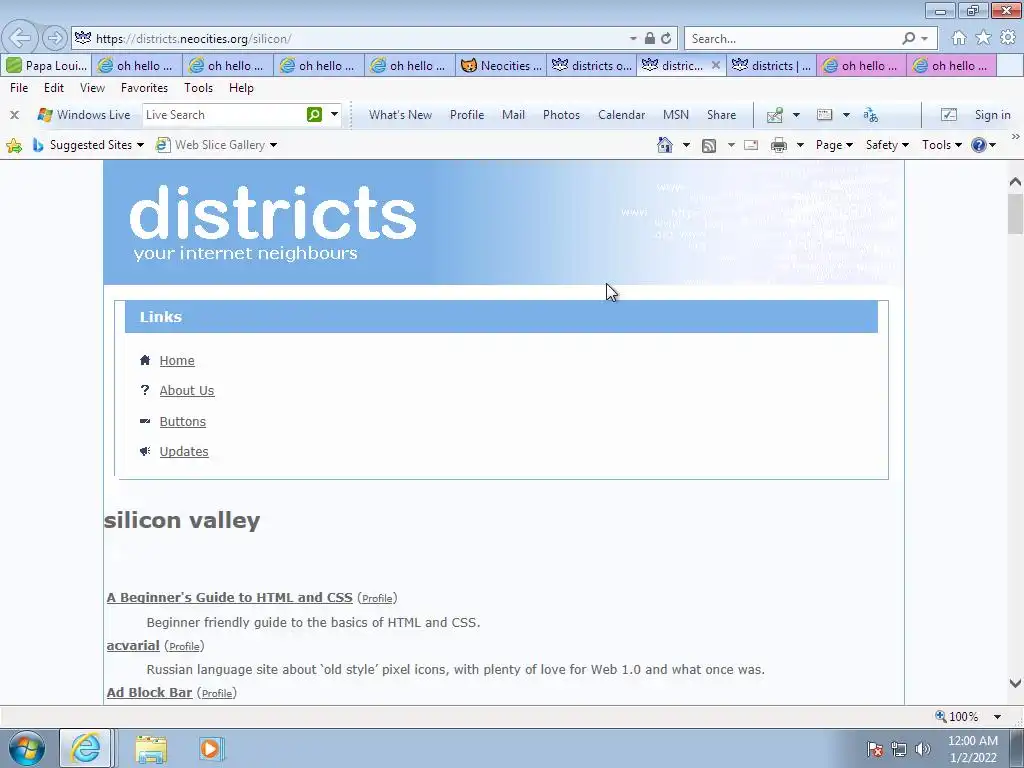Open the zoom level dropdown next to 100%
The width and height of the screenshot is (1024, 768).
[997, 716]
